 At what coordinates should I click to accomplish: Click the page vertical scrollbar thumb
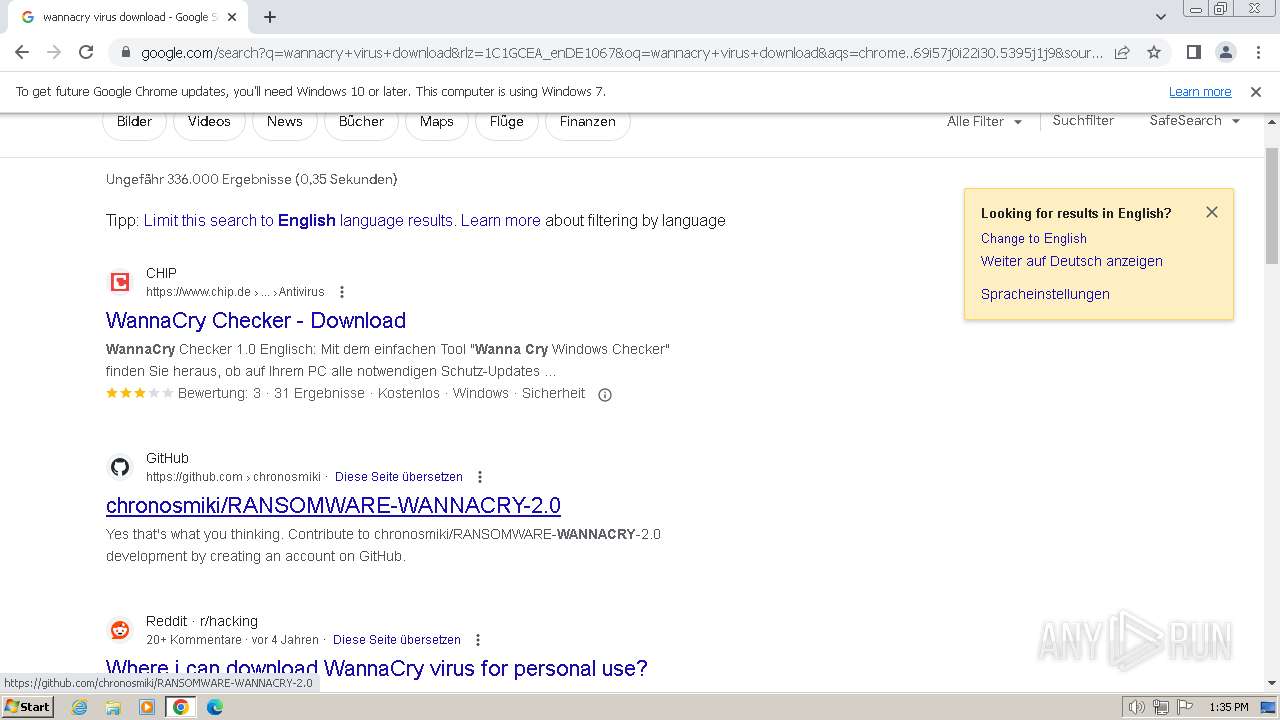pos(1272,204)
